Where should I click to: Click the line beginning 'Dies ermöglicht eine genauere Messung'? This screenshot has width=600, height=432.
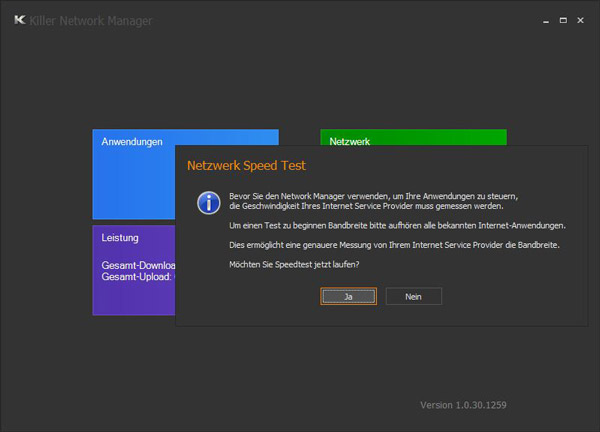(x=395, y=245)
